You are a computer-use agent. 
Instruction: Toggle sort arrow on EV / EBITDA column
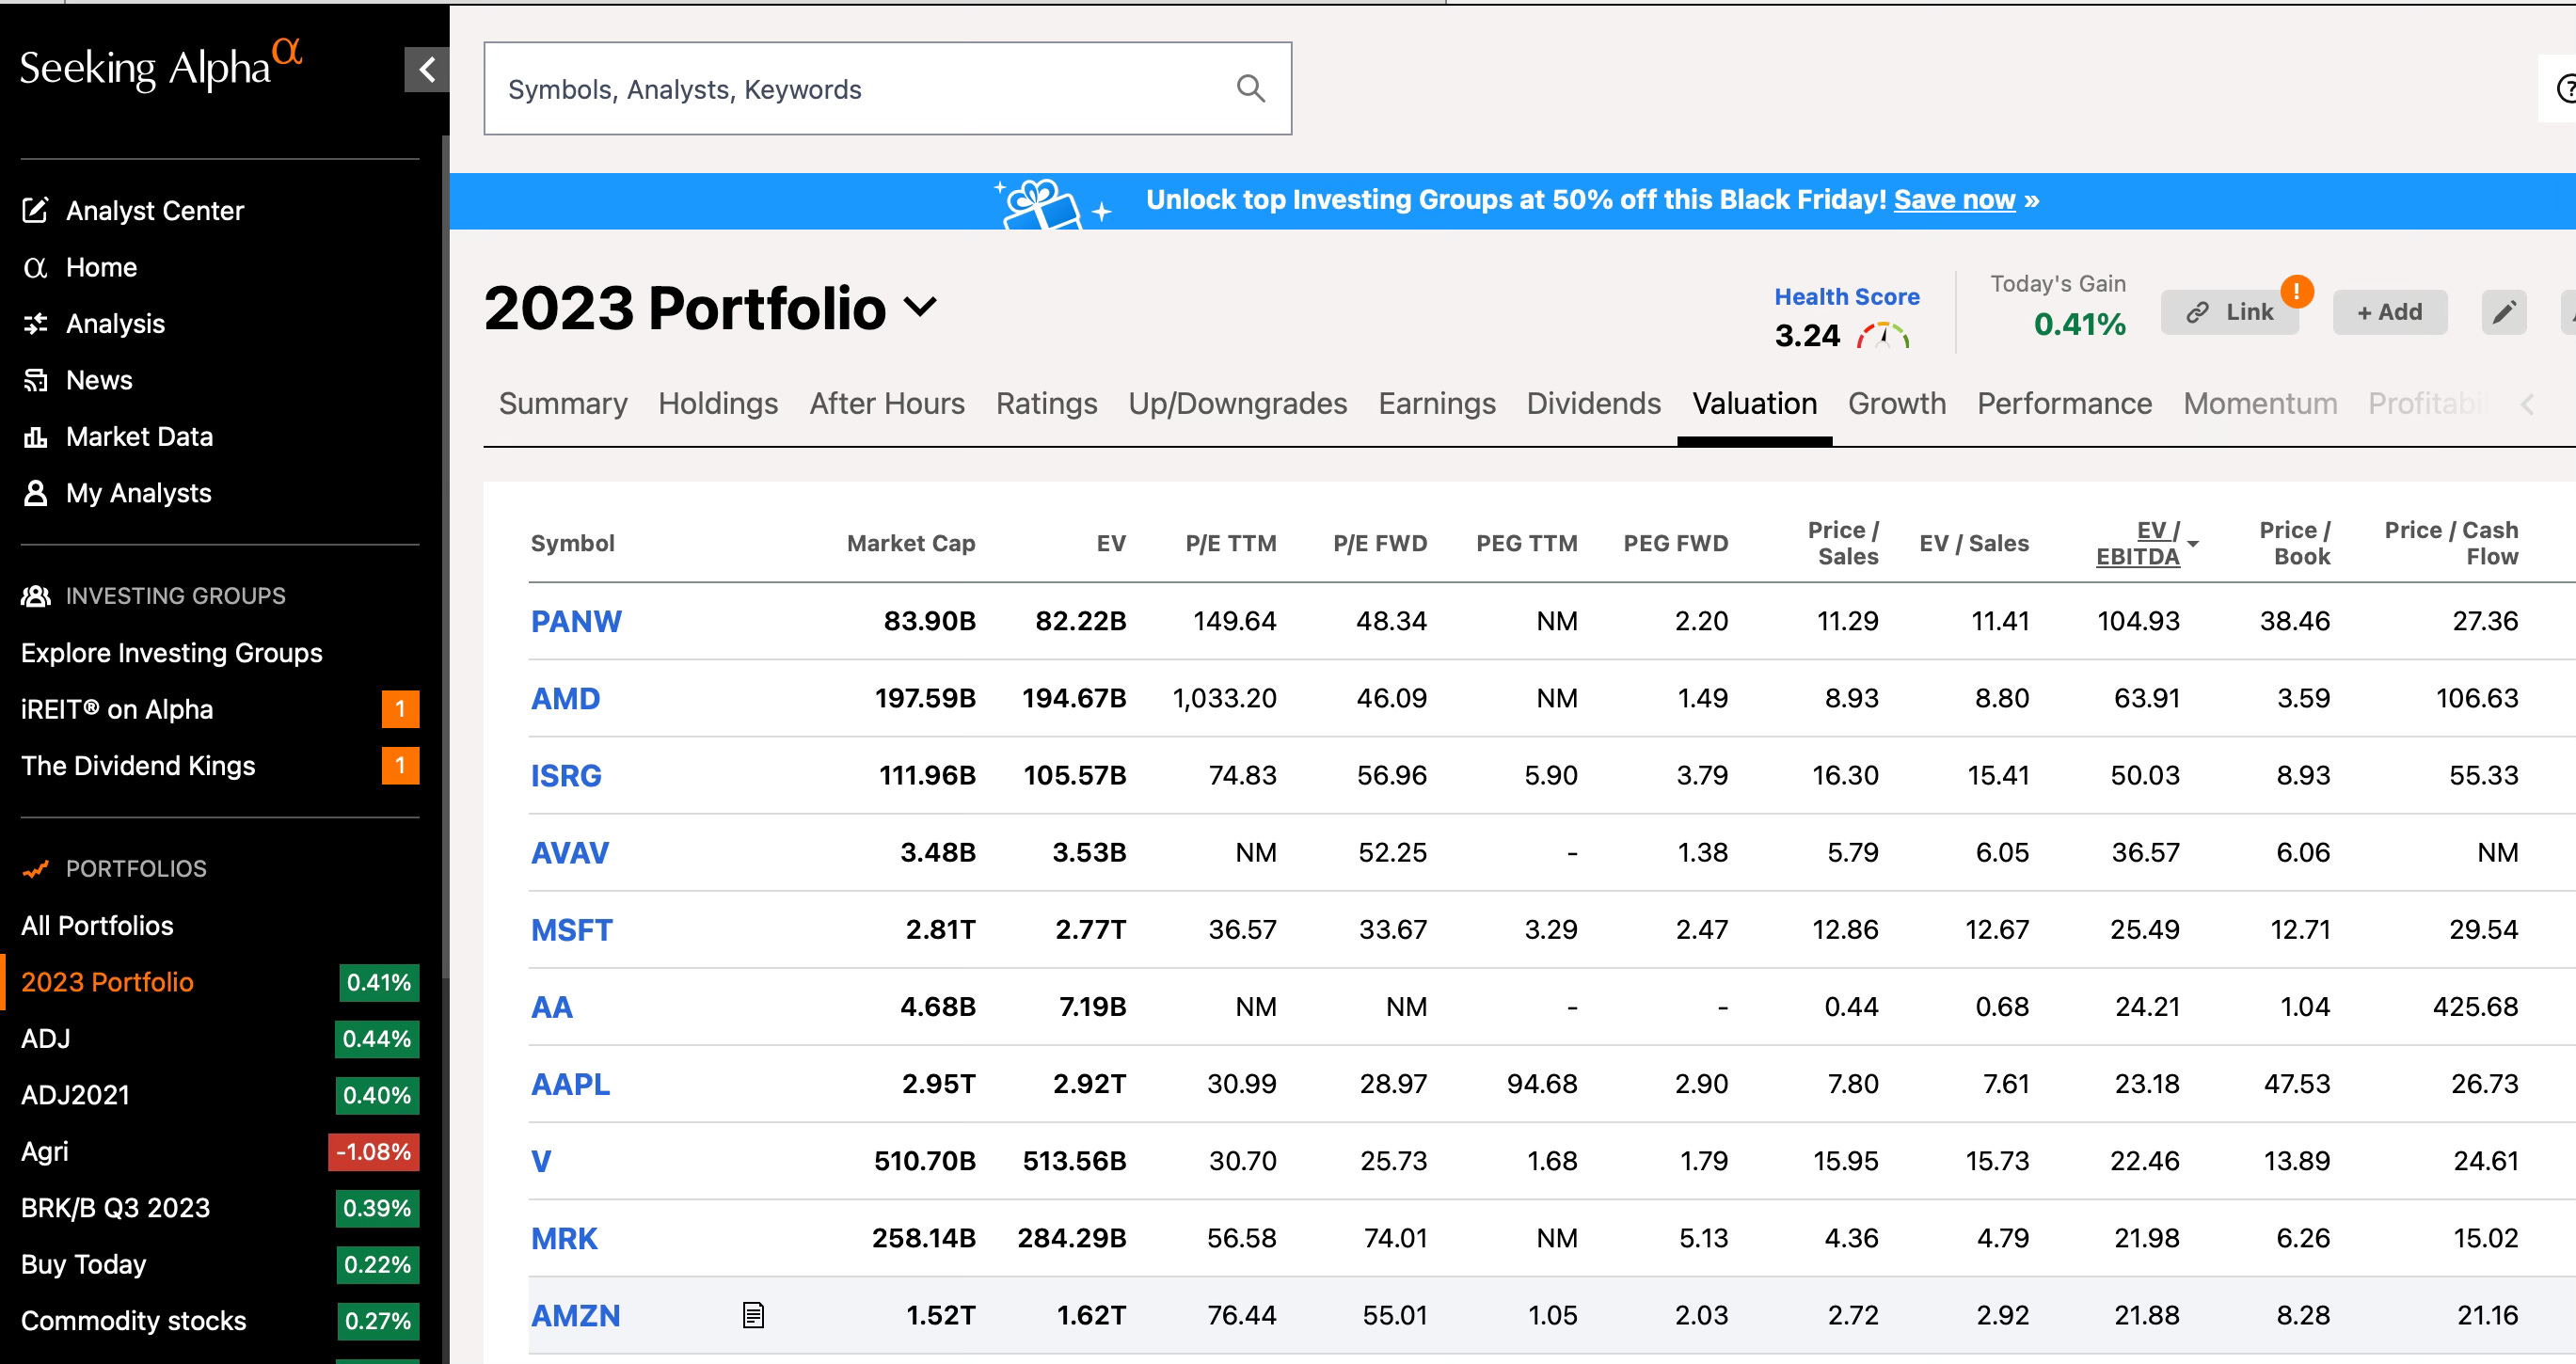click(x=2193, y=544)
